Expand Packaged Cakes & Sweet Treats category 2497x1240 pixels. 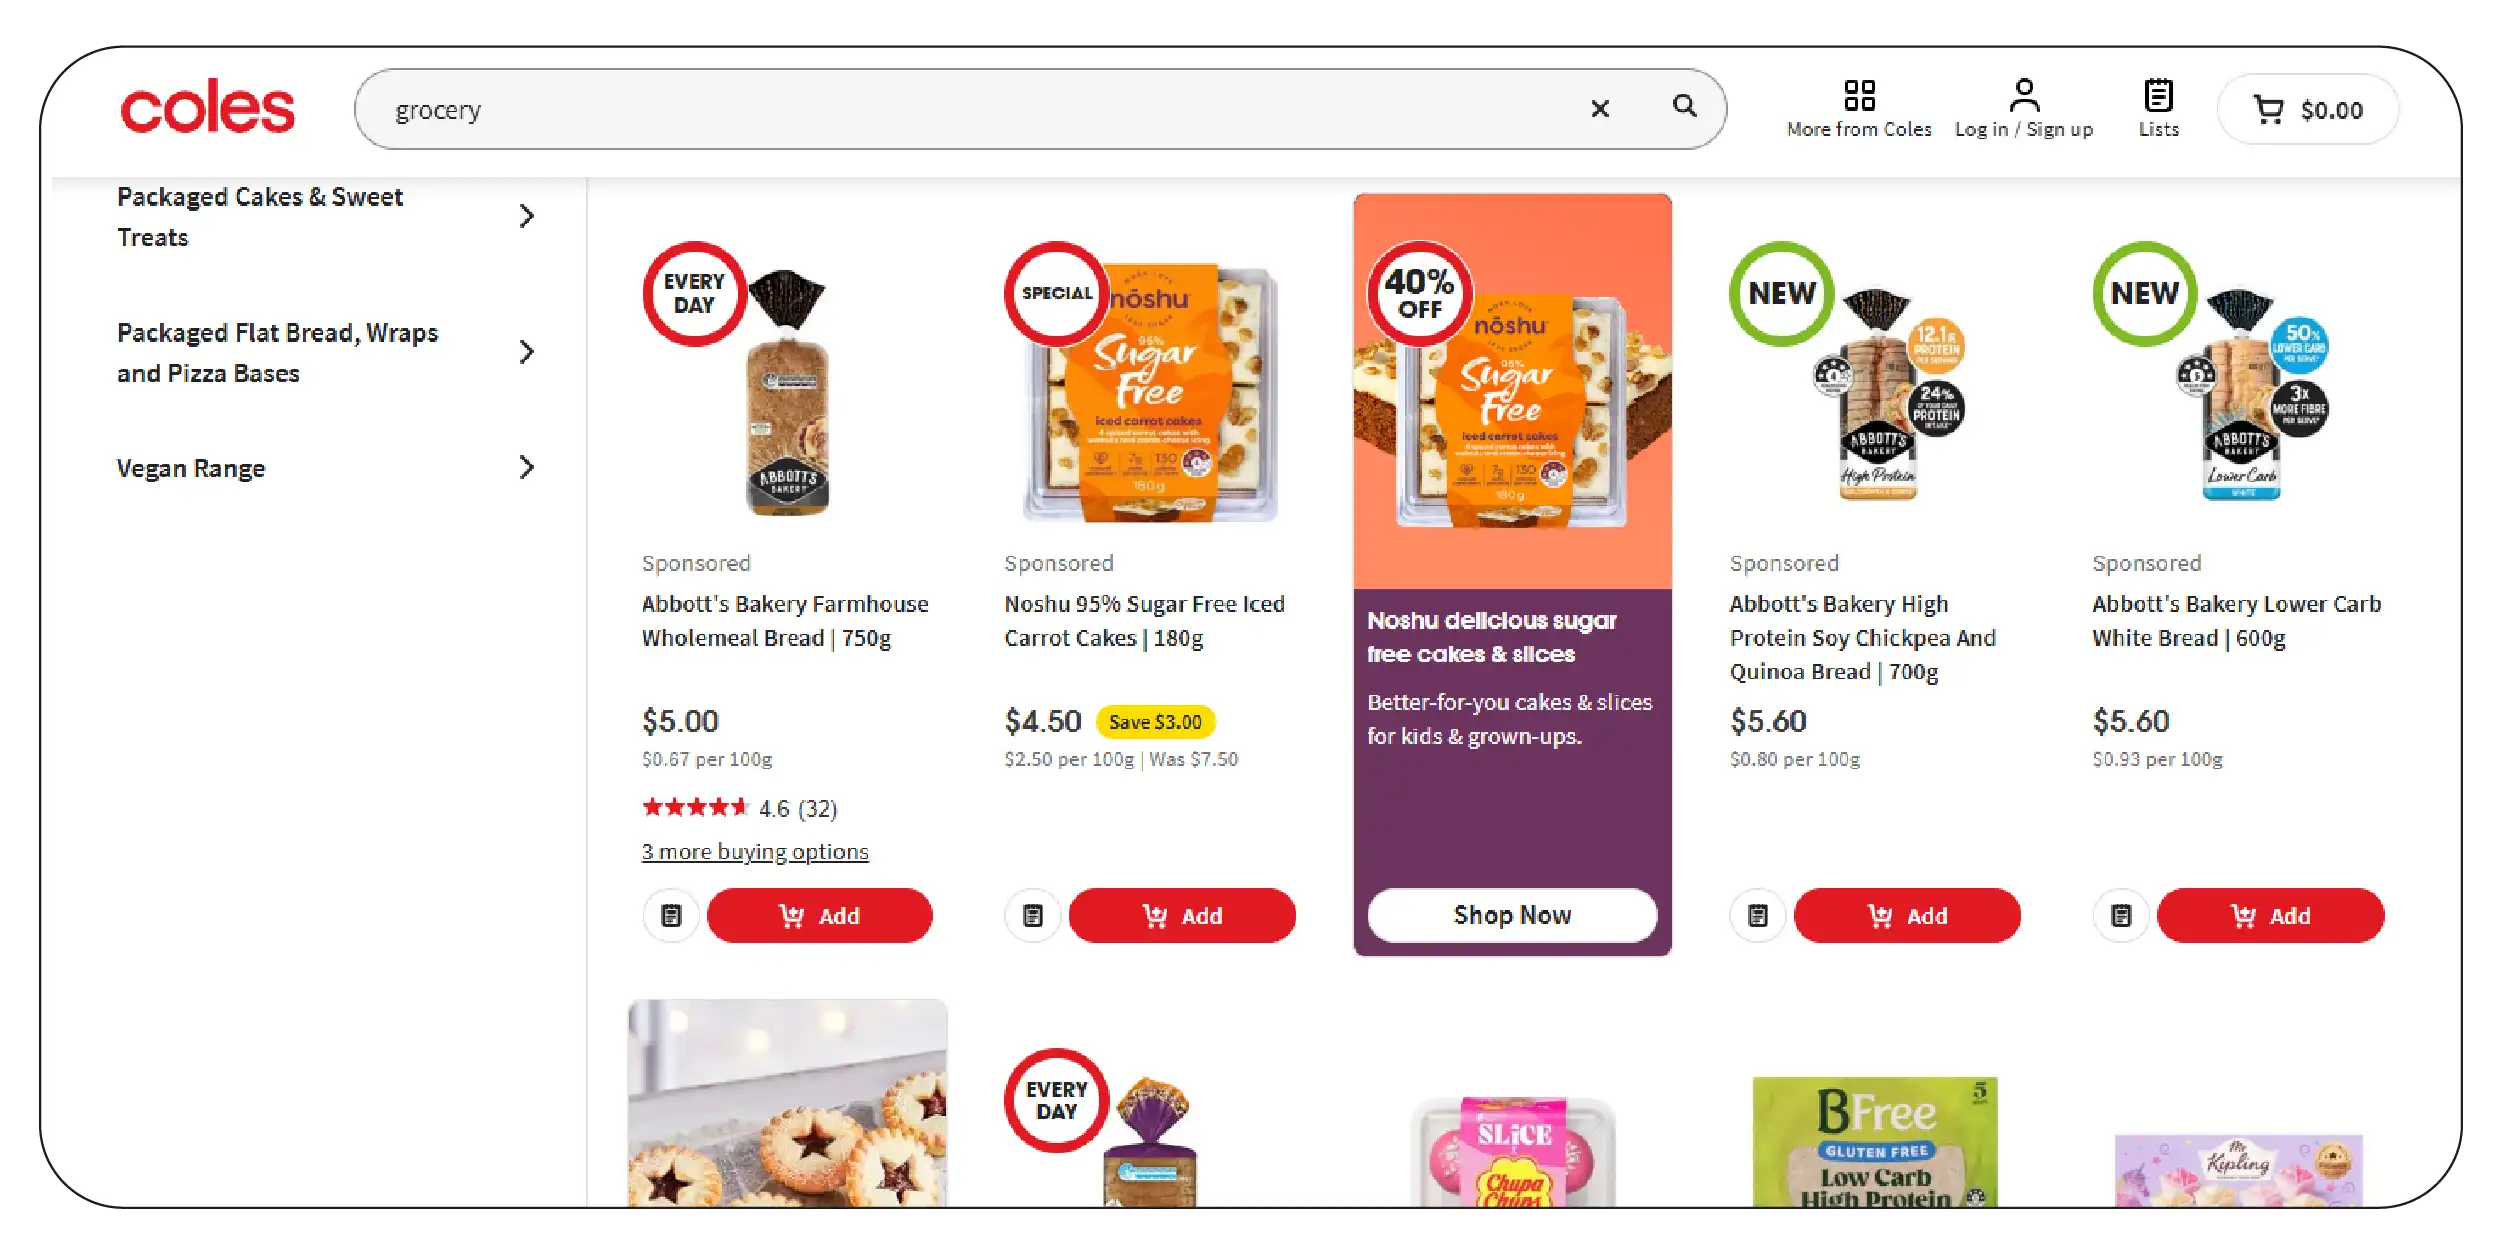coord(527,216)
